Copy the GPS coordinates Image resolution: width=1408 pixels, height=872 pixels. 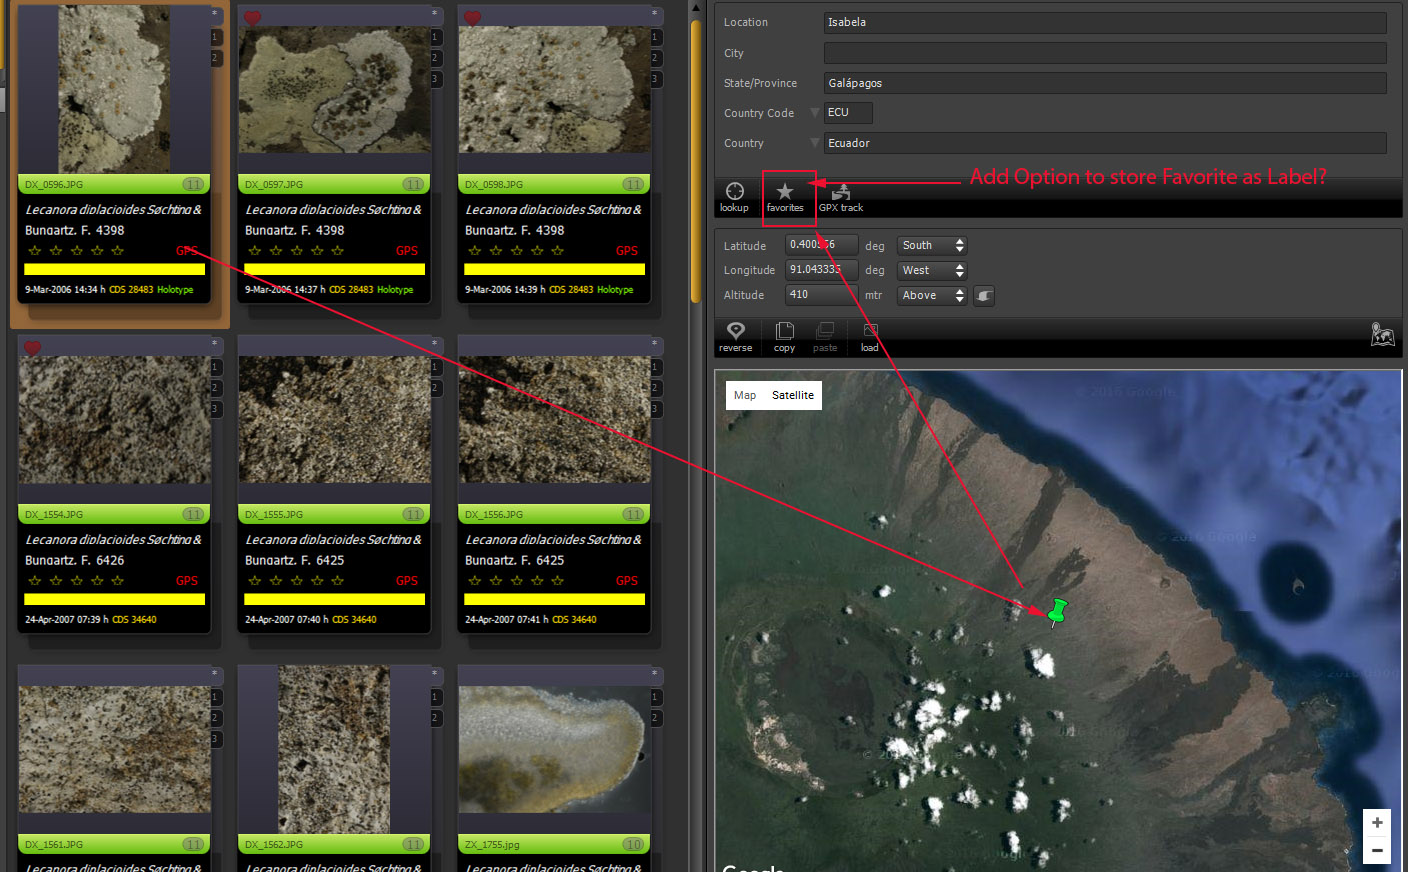coord(784,337)
